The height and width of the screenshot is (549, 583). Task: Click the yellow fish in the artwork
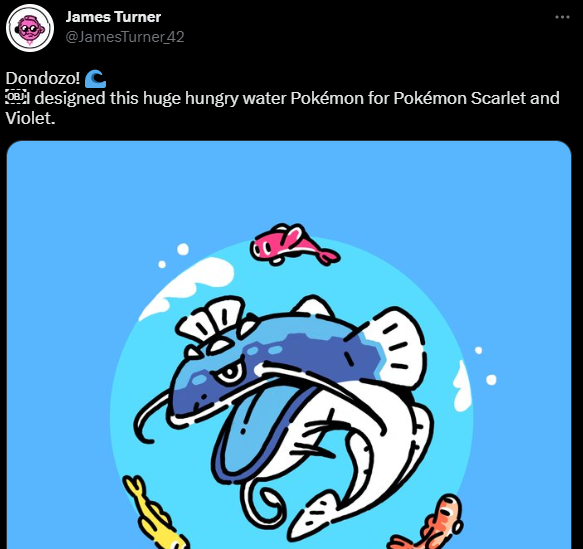coord(155,512)
